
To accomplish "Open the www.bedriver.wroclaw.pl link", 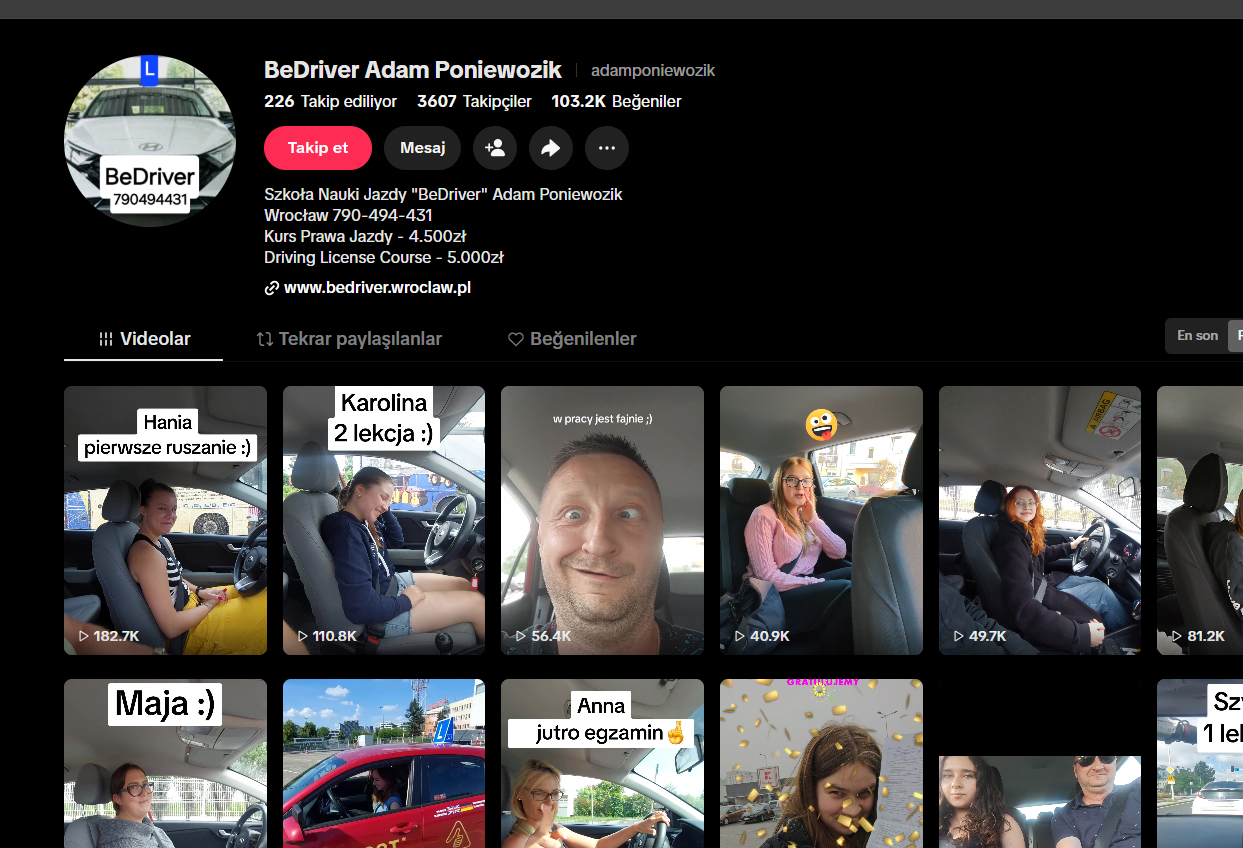I will click(x=377, y=288).
